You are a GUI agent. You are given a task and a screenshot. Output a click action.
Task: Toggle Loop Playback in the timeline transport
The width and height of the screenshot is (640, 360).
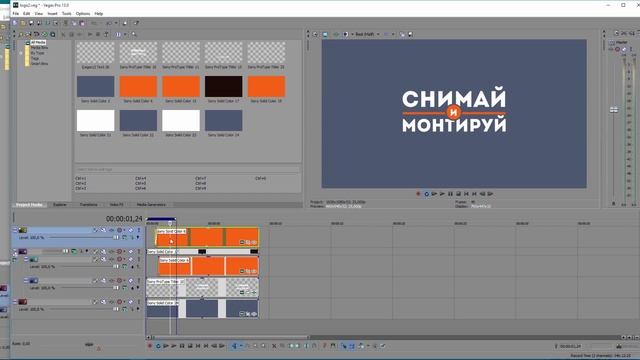click(158, 346)
